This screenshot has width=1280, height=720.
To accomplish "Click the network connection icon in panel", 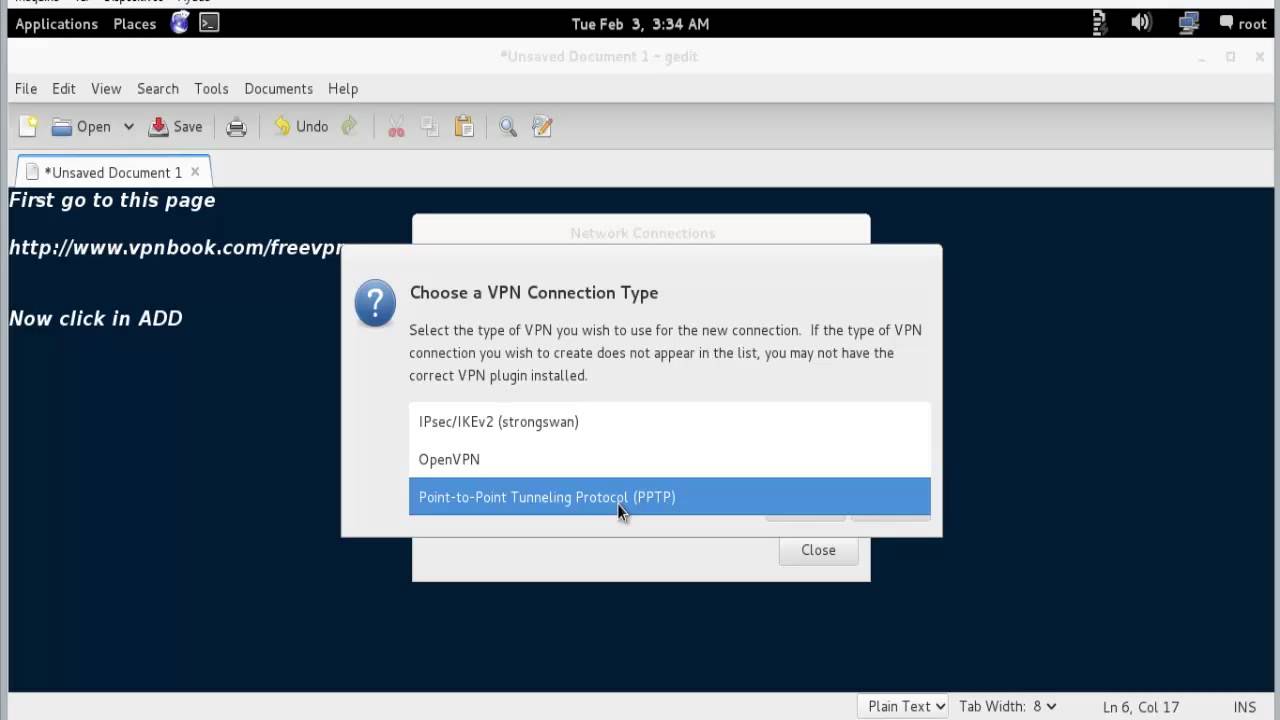I will tap(1189, 23).
